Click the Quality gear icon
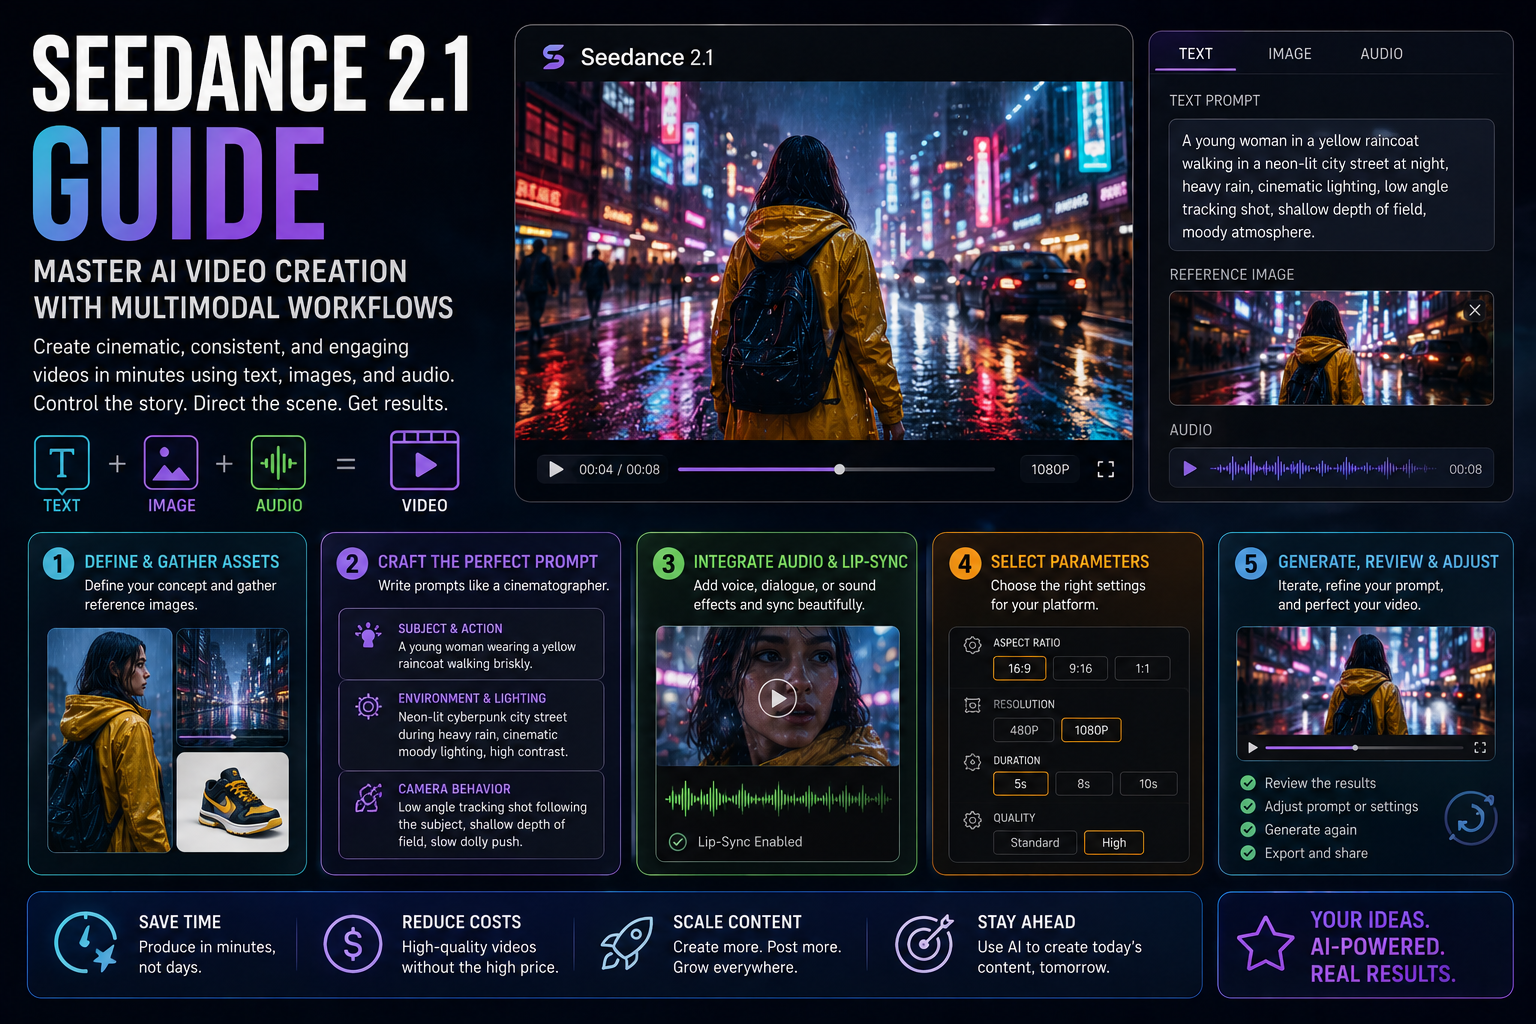This screenshot has width=1536, height=1024. tap(972, 820)
